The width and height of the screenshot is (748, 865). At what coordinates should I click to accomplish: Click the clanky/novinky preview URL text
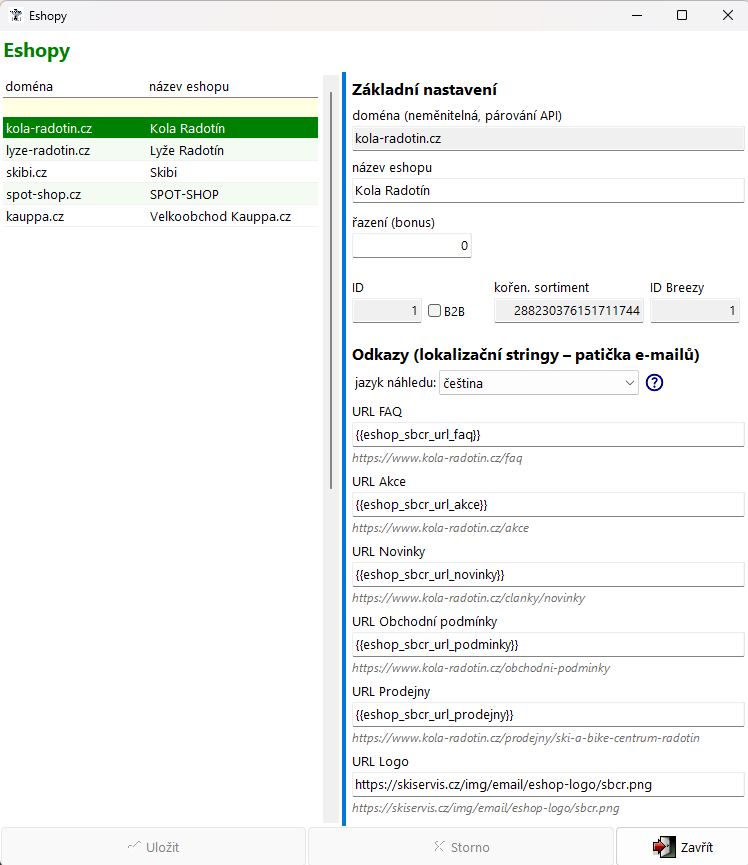pyautogui.click(x=469, y=598)
